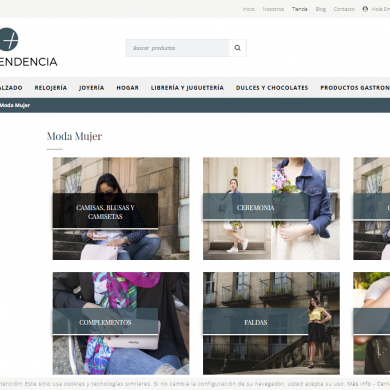This screenshot has width=390, height=390.
Task: Go to the Inicio page
Action: click(x=249, y=9)
